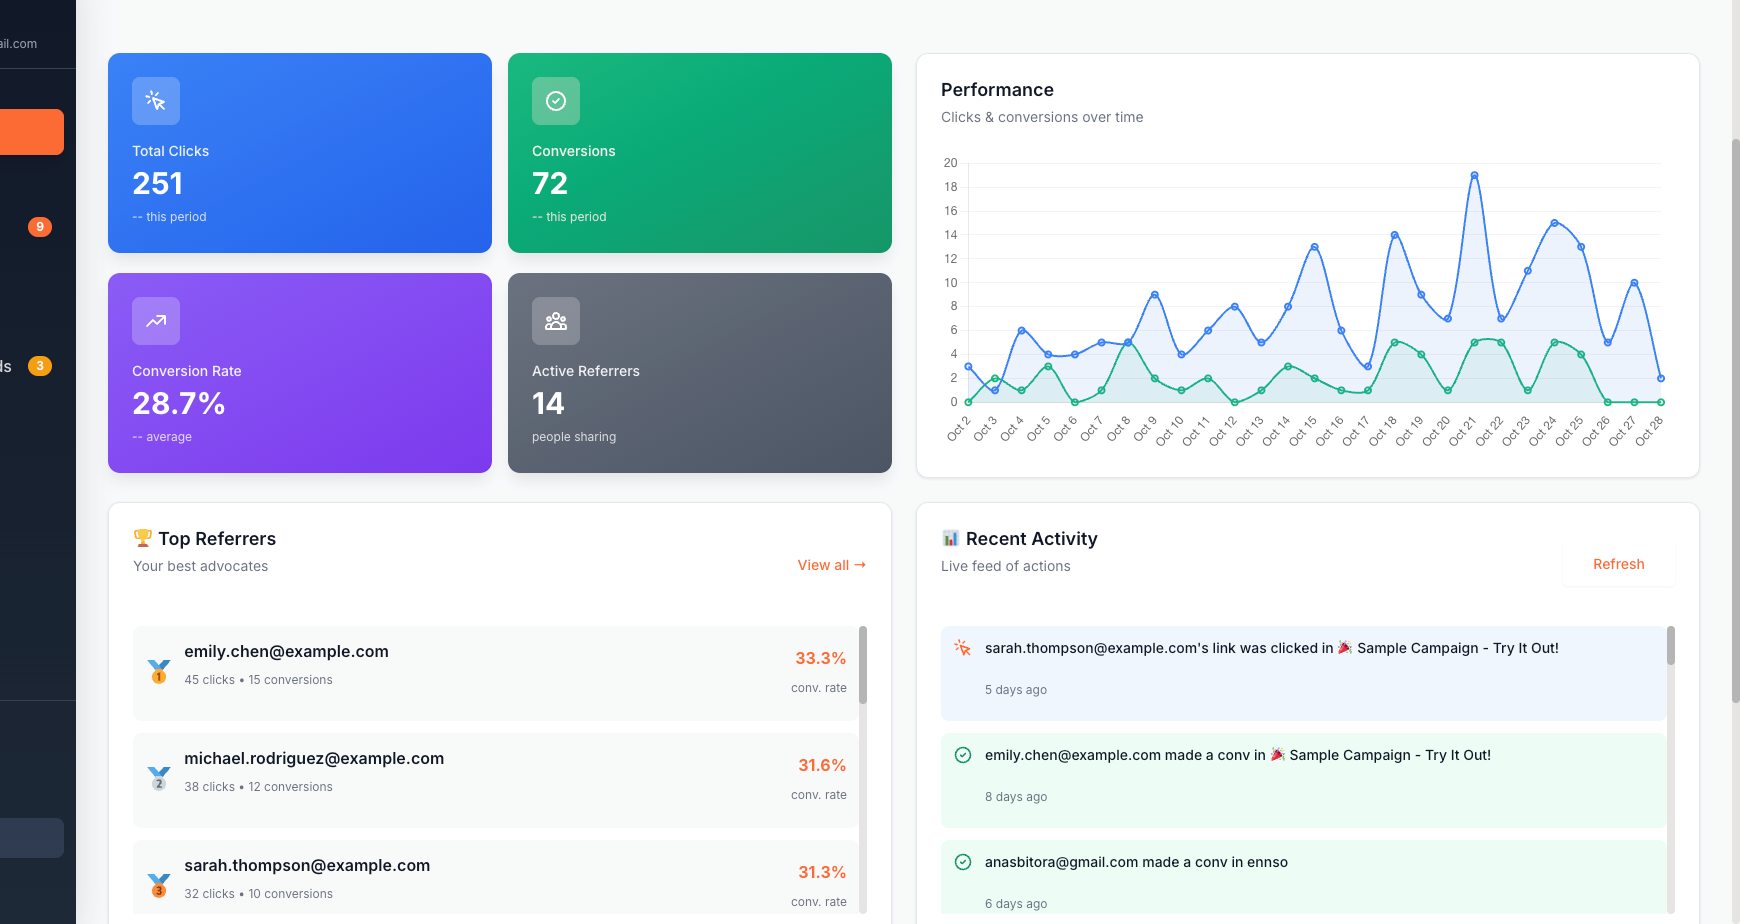
Task: Click the click icon on sarah.thompson's activity entry
Action: pos(962,647)
